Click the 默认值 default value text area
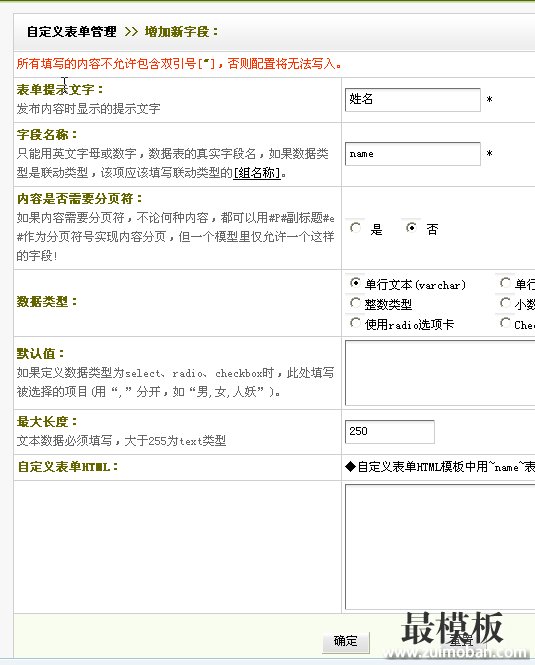The height and width of the screenshot is (665, 535). 440,373
